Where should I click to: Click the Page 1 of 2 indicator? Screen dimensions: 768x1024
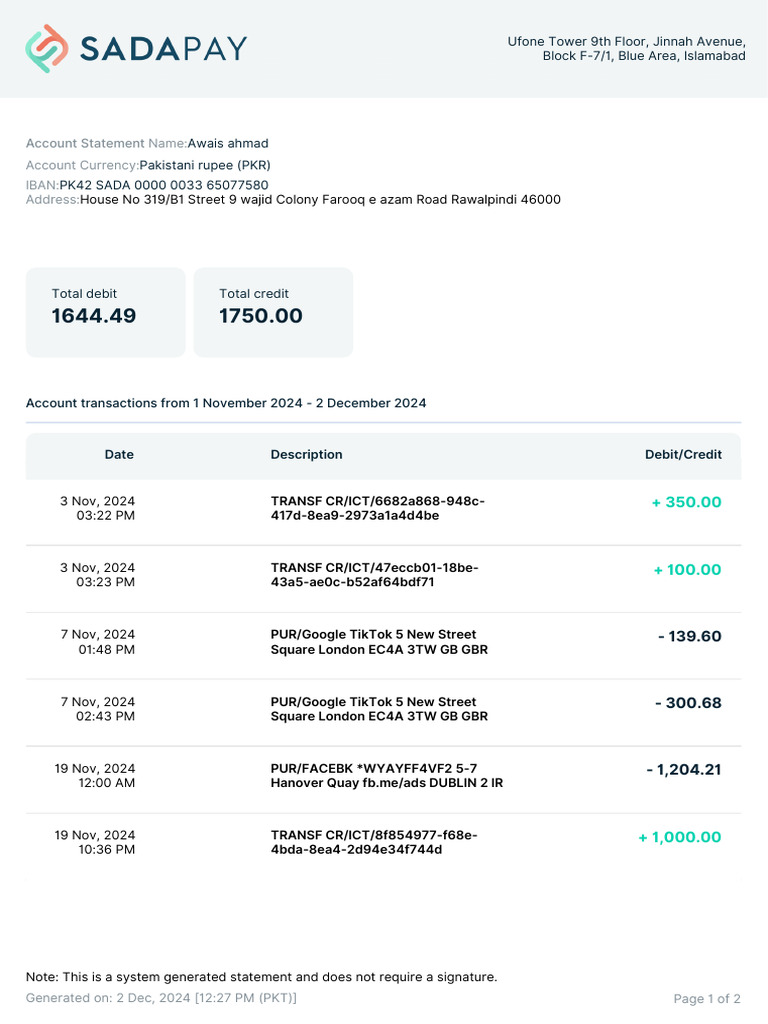coord(707,998)
